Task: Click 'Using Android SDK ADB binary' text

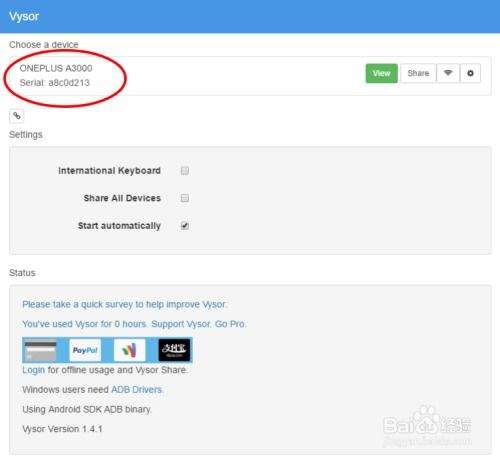Action: (x=87, y=409)
